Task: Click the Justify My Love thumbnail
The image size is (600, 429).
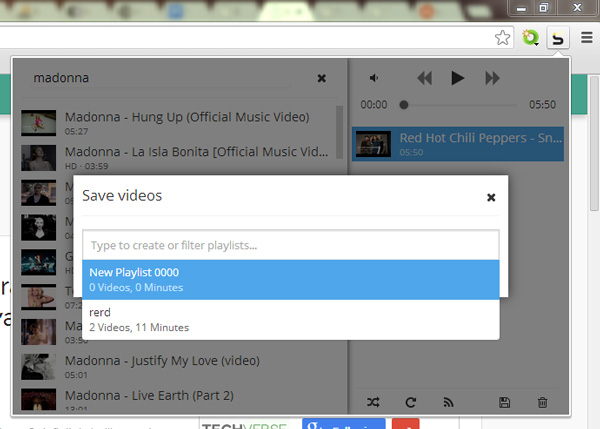Action: point(38,367)
